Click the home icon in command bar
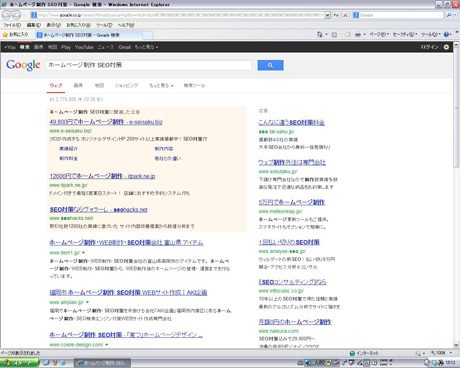The image size is (460, 368). [x=320, y=34]
